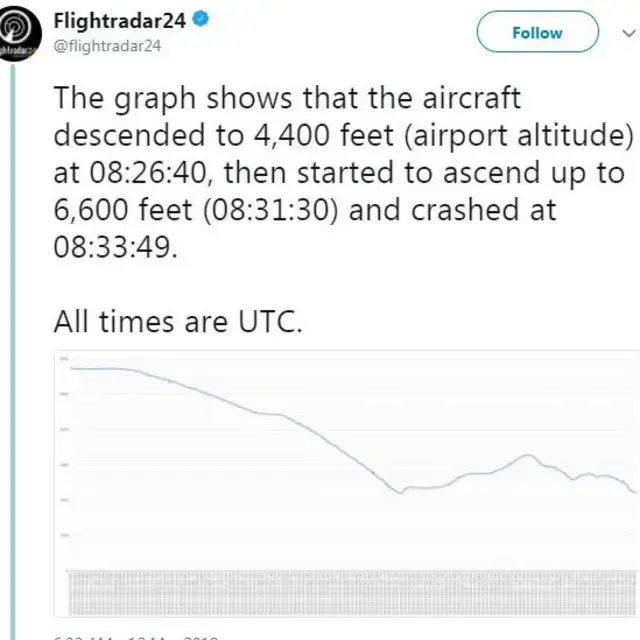Click the crash time "08:33:49." text
This screenshot has height=640, width=640.
[x=114, y=248]
